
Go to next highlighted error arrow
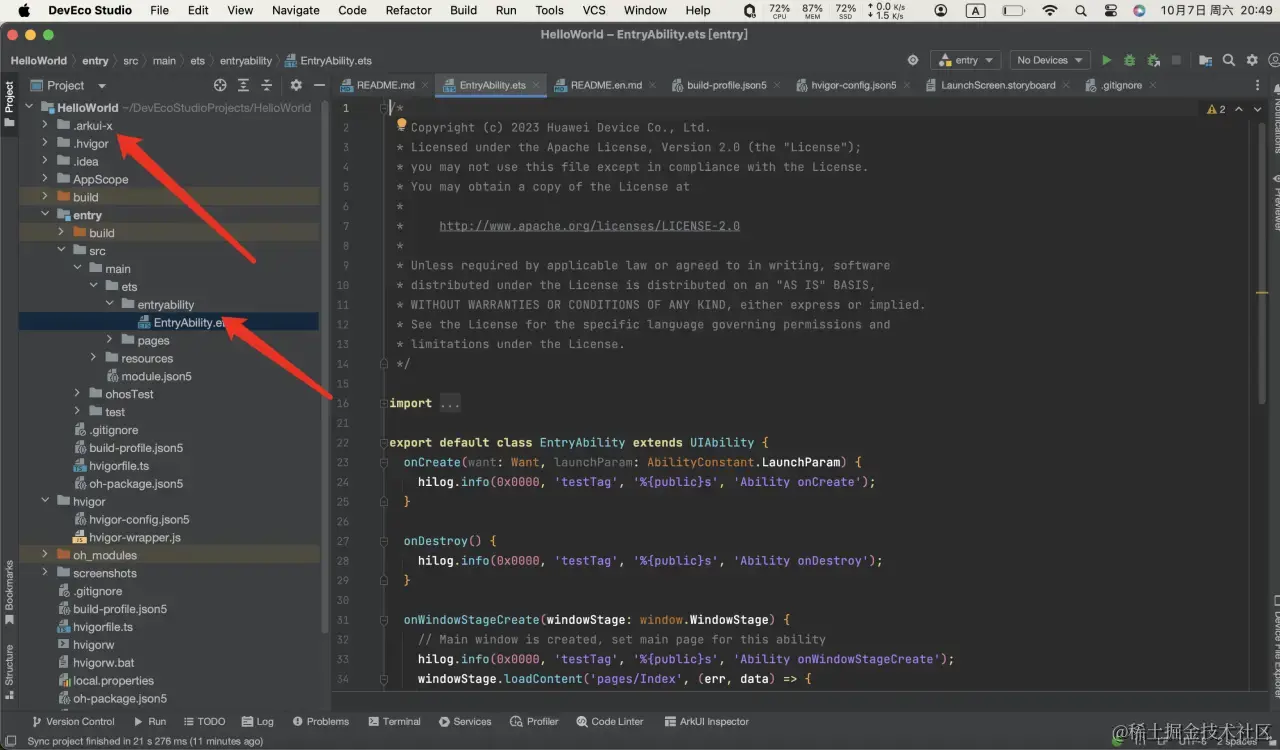click(1256, 109)
